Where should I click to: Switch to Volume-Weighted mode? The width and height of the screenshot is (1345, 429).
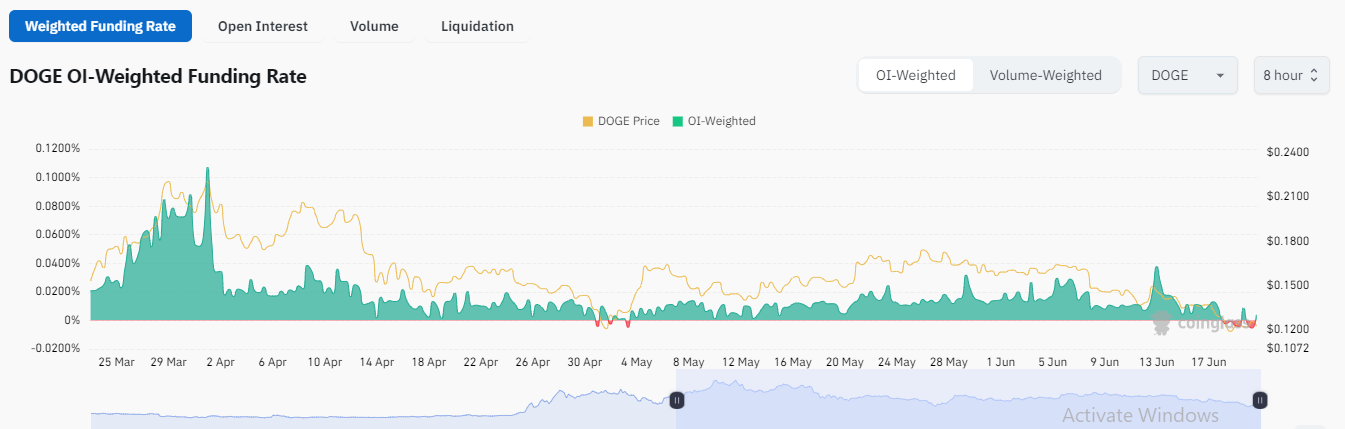[1045, 75]
